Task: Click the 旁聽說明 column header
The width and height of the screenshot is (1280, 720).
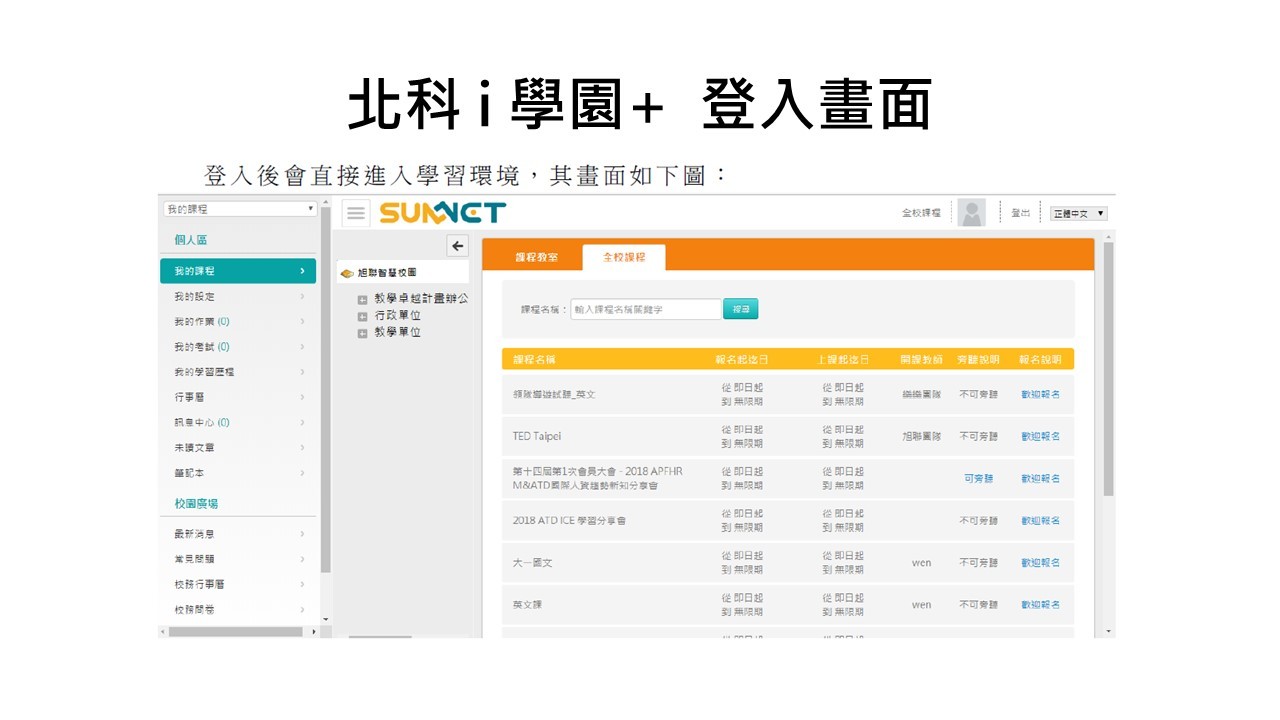Action: coord(978,359)
